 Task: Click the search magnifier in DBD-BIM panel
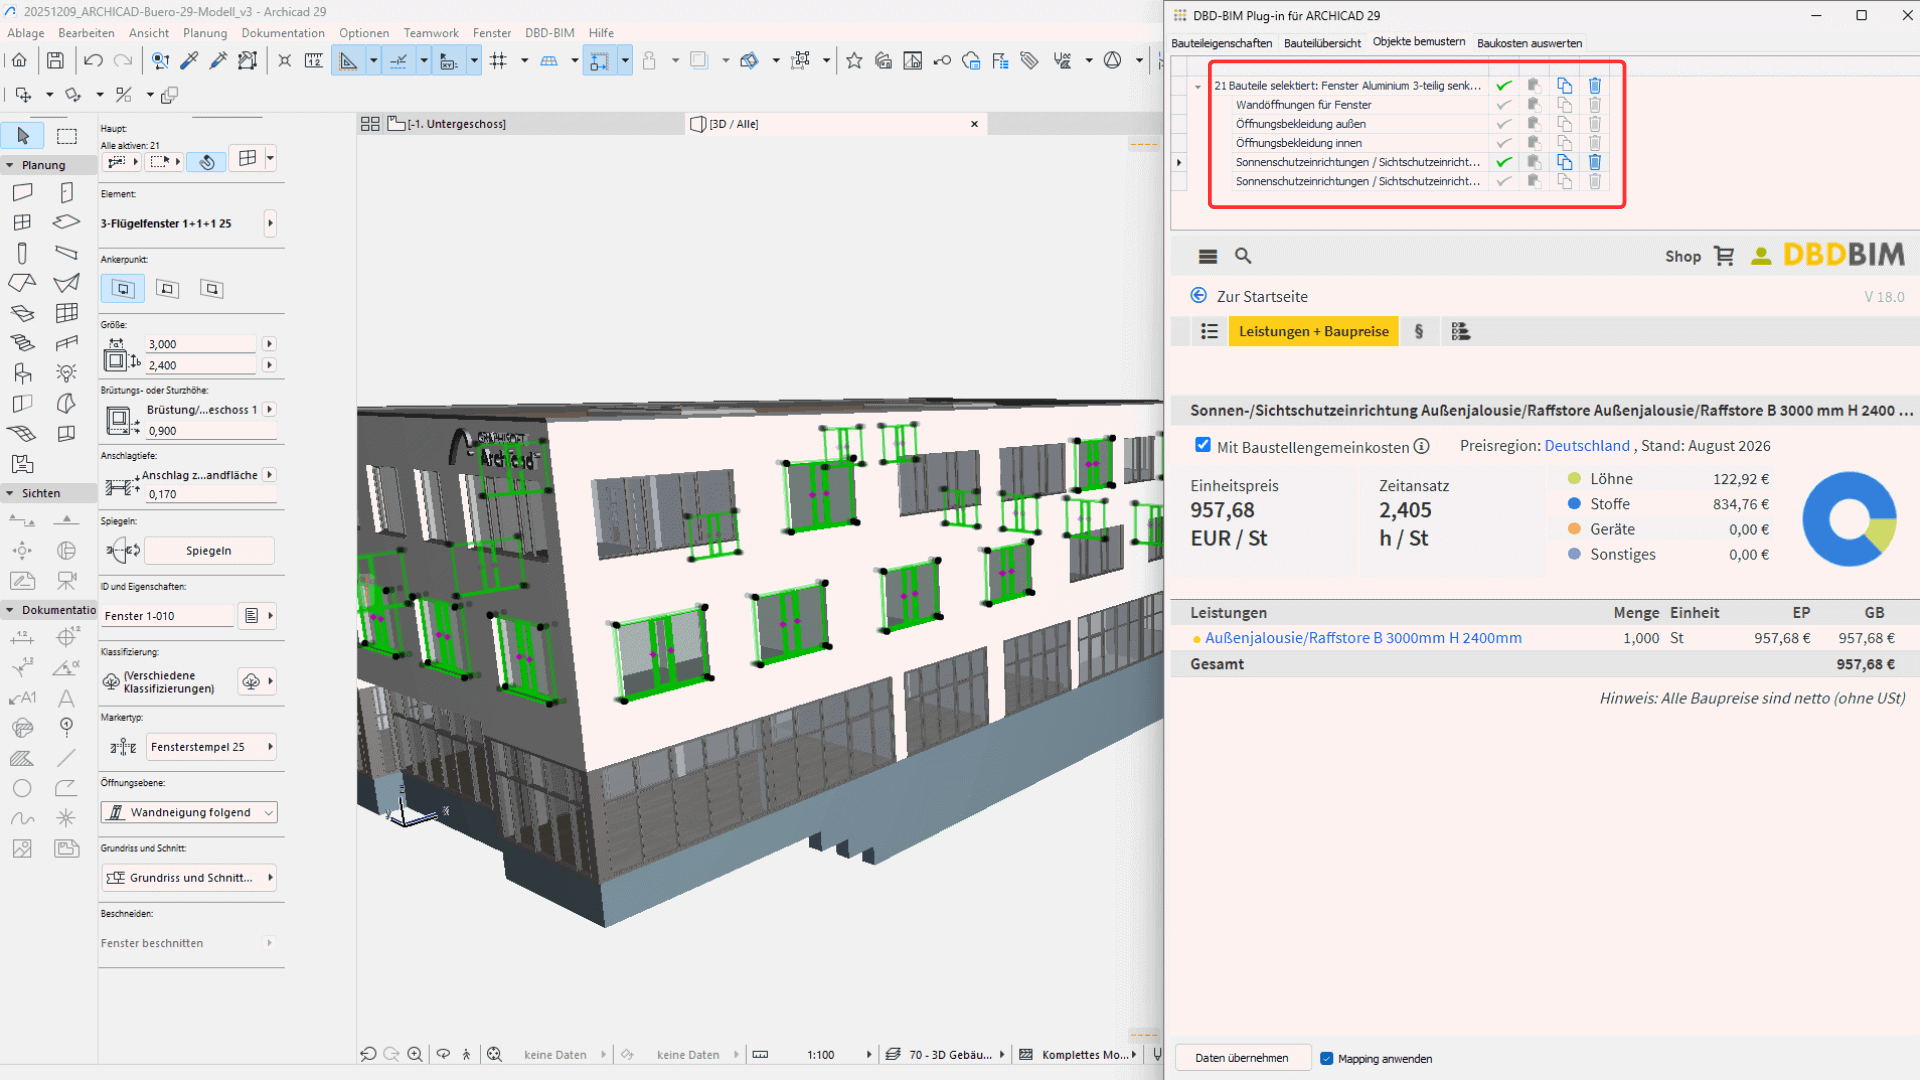click(x=1243, y=256)
